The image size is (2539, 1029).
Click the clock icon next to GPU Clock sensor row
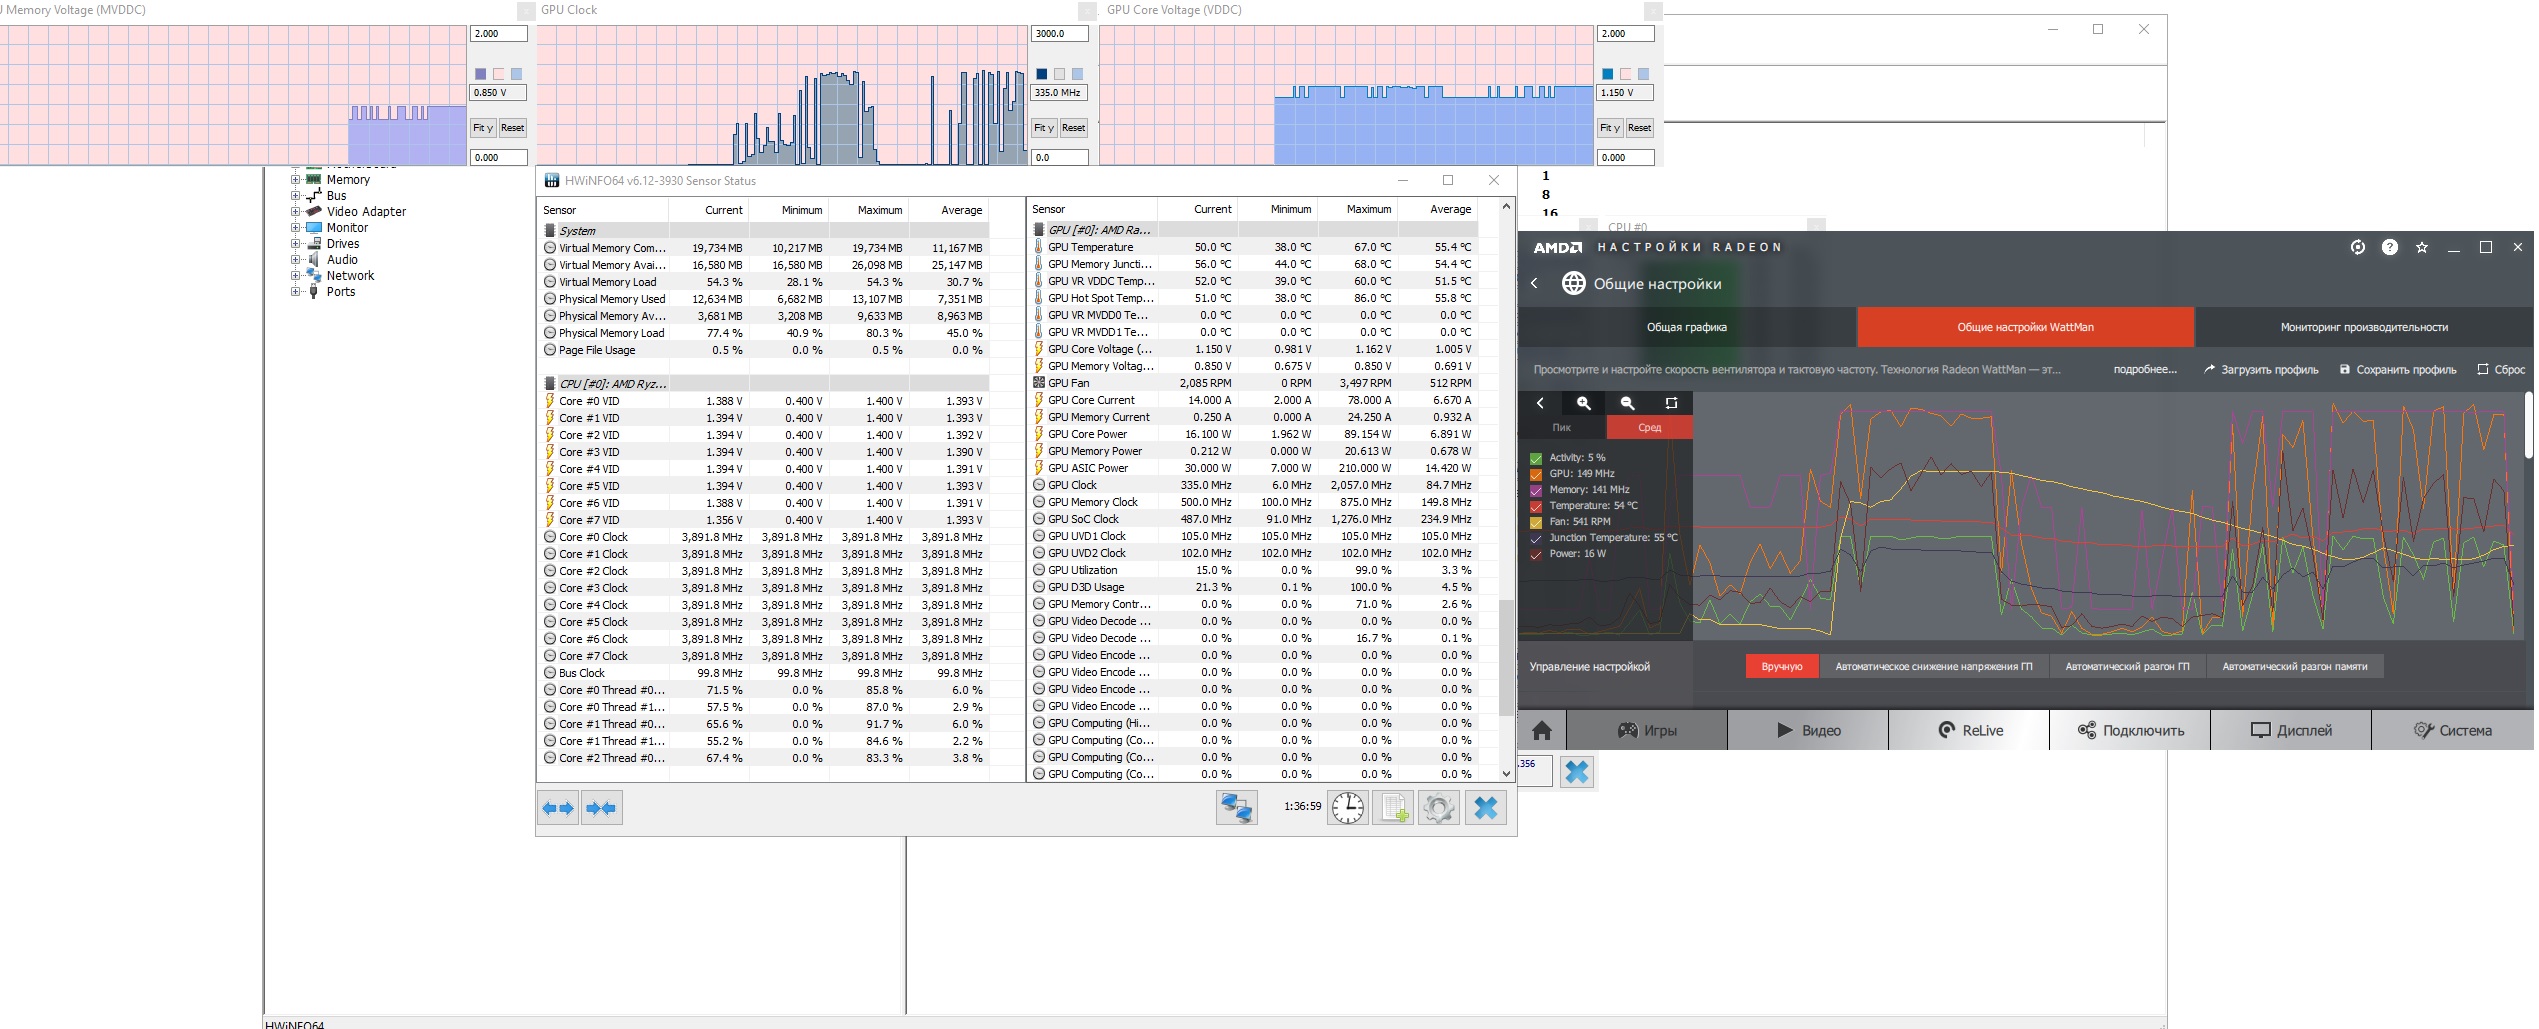[1039, 485]
